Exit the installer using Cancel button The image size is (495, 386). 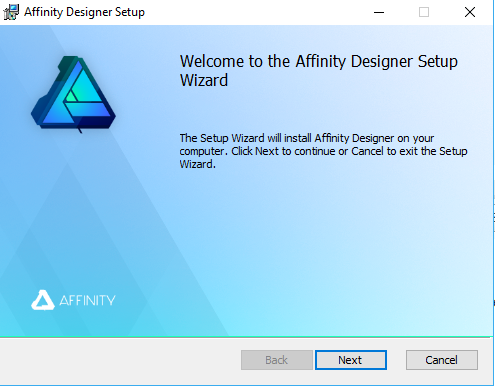(x=442, y=360)
